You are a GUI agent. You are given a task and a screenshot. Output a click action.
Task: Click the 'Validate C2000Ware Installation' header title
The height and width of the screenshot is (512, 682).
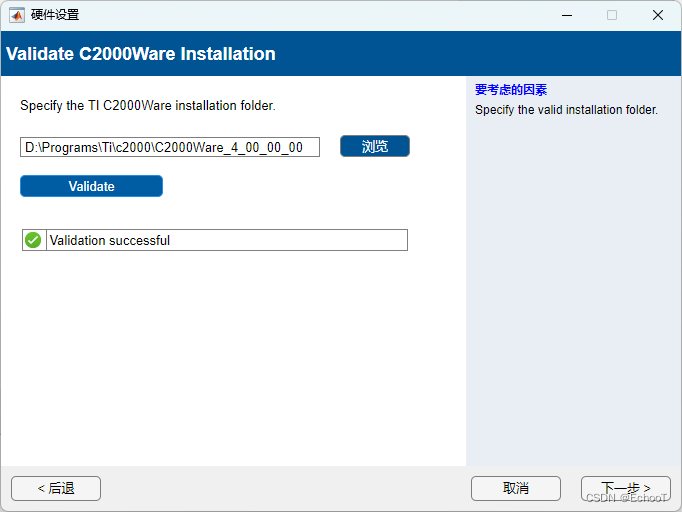[141, 54]
